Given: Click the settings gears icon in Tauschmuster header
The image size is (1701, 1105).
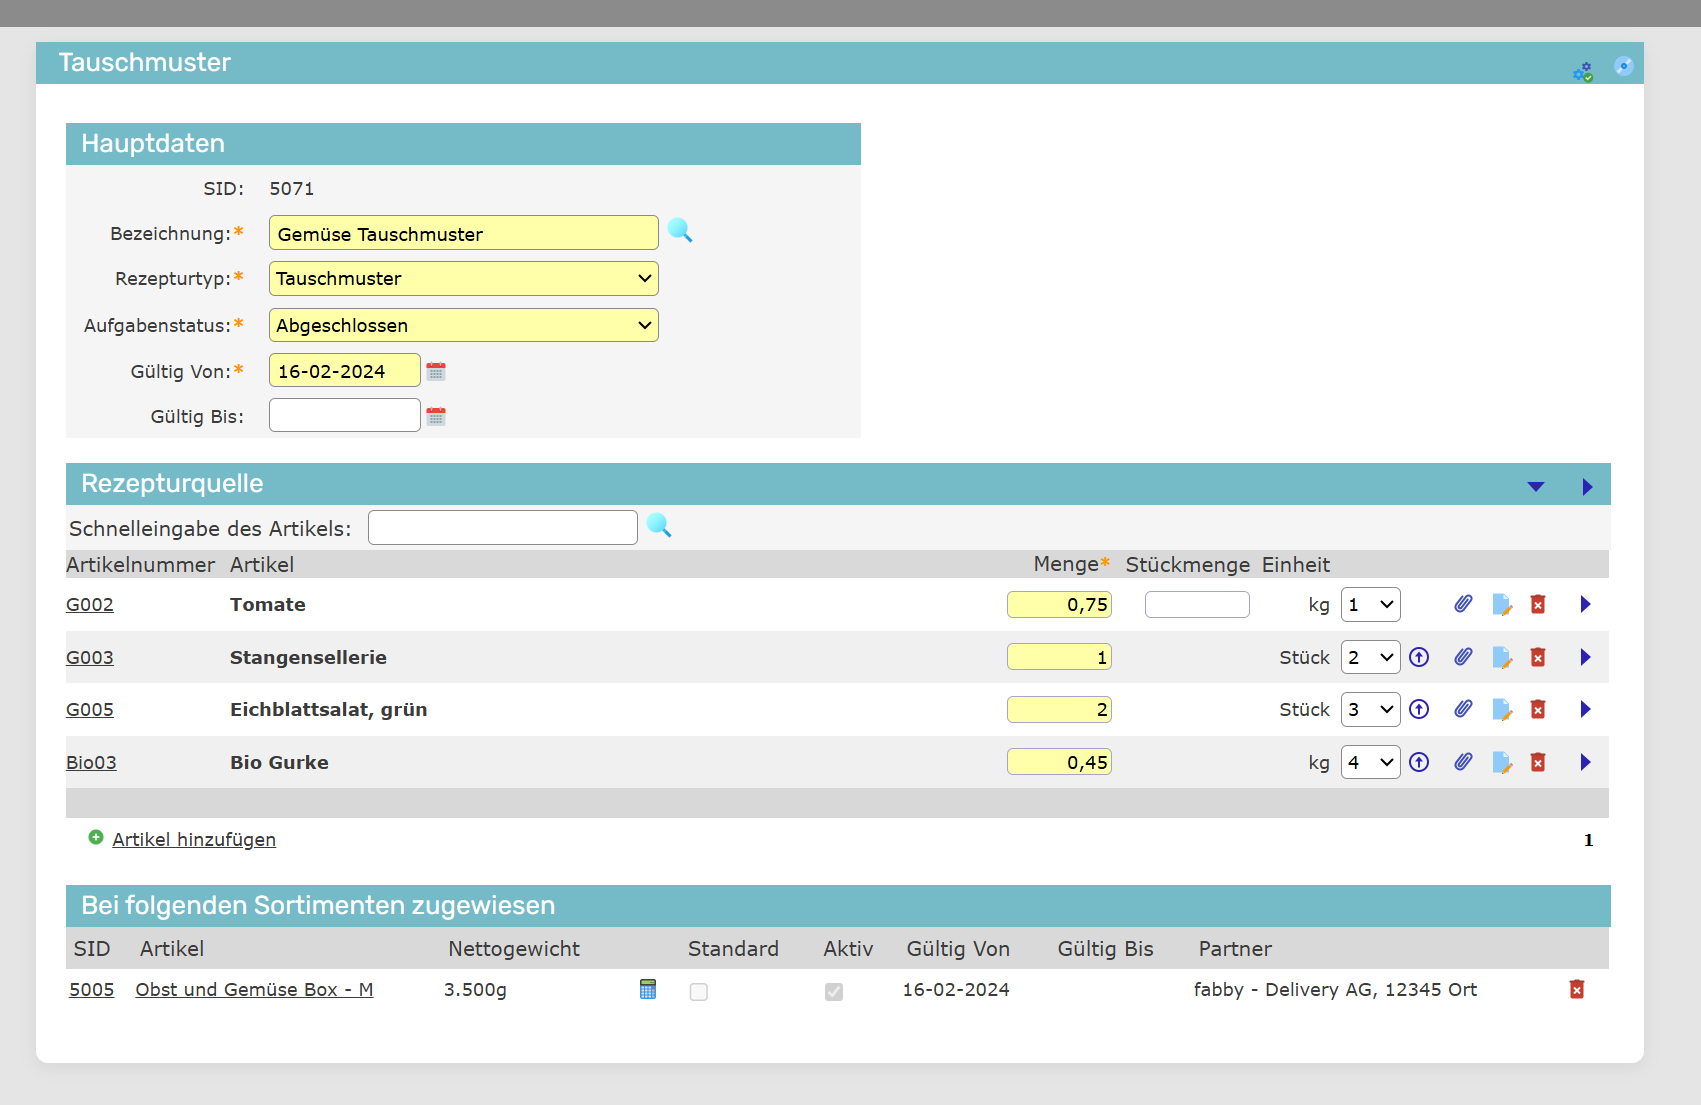Looking at the screenshot, I should pyautogui.click(x=1583, y=72).
